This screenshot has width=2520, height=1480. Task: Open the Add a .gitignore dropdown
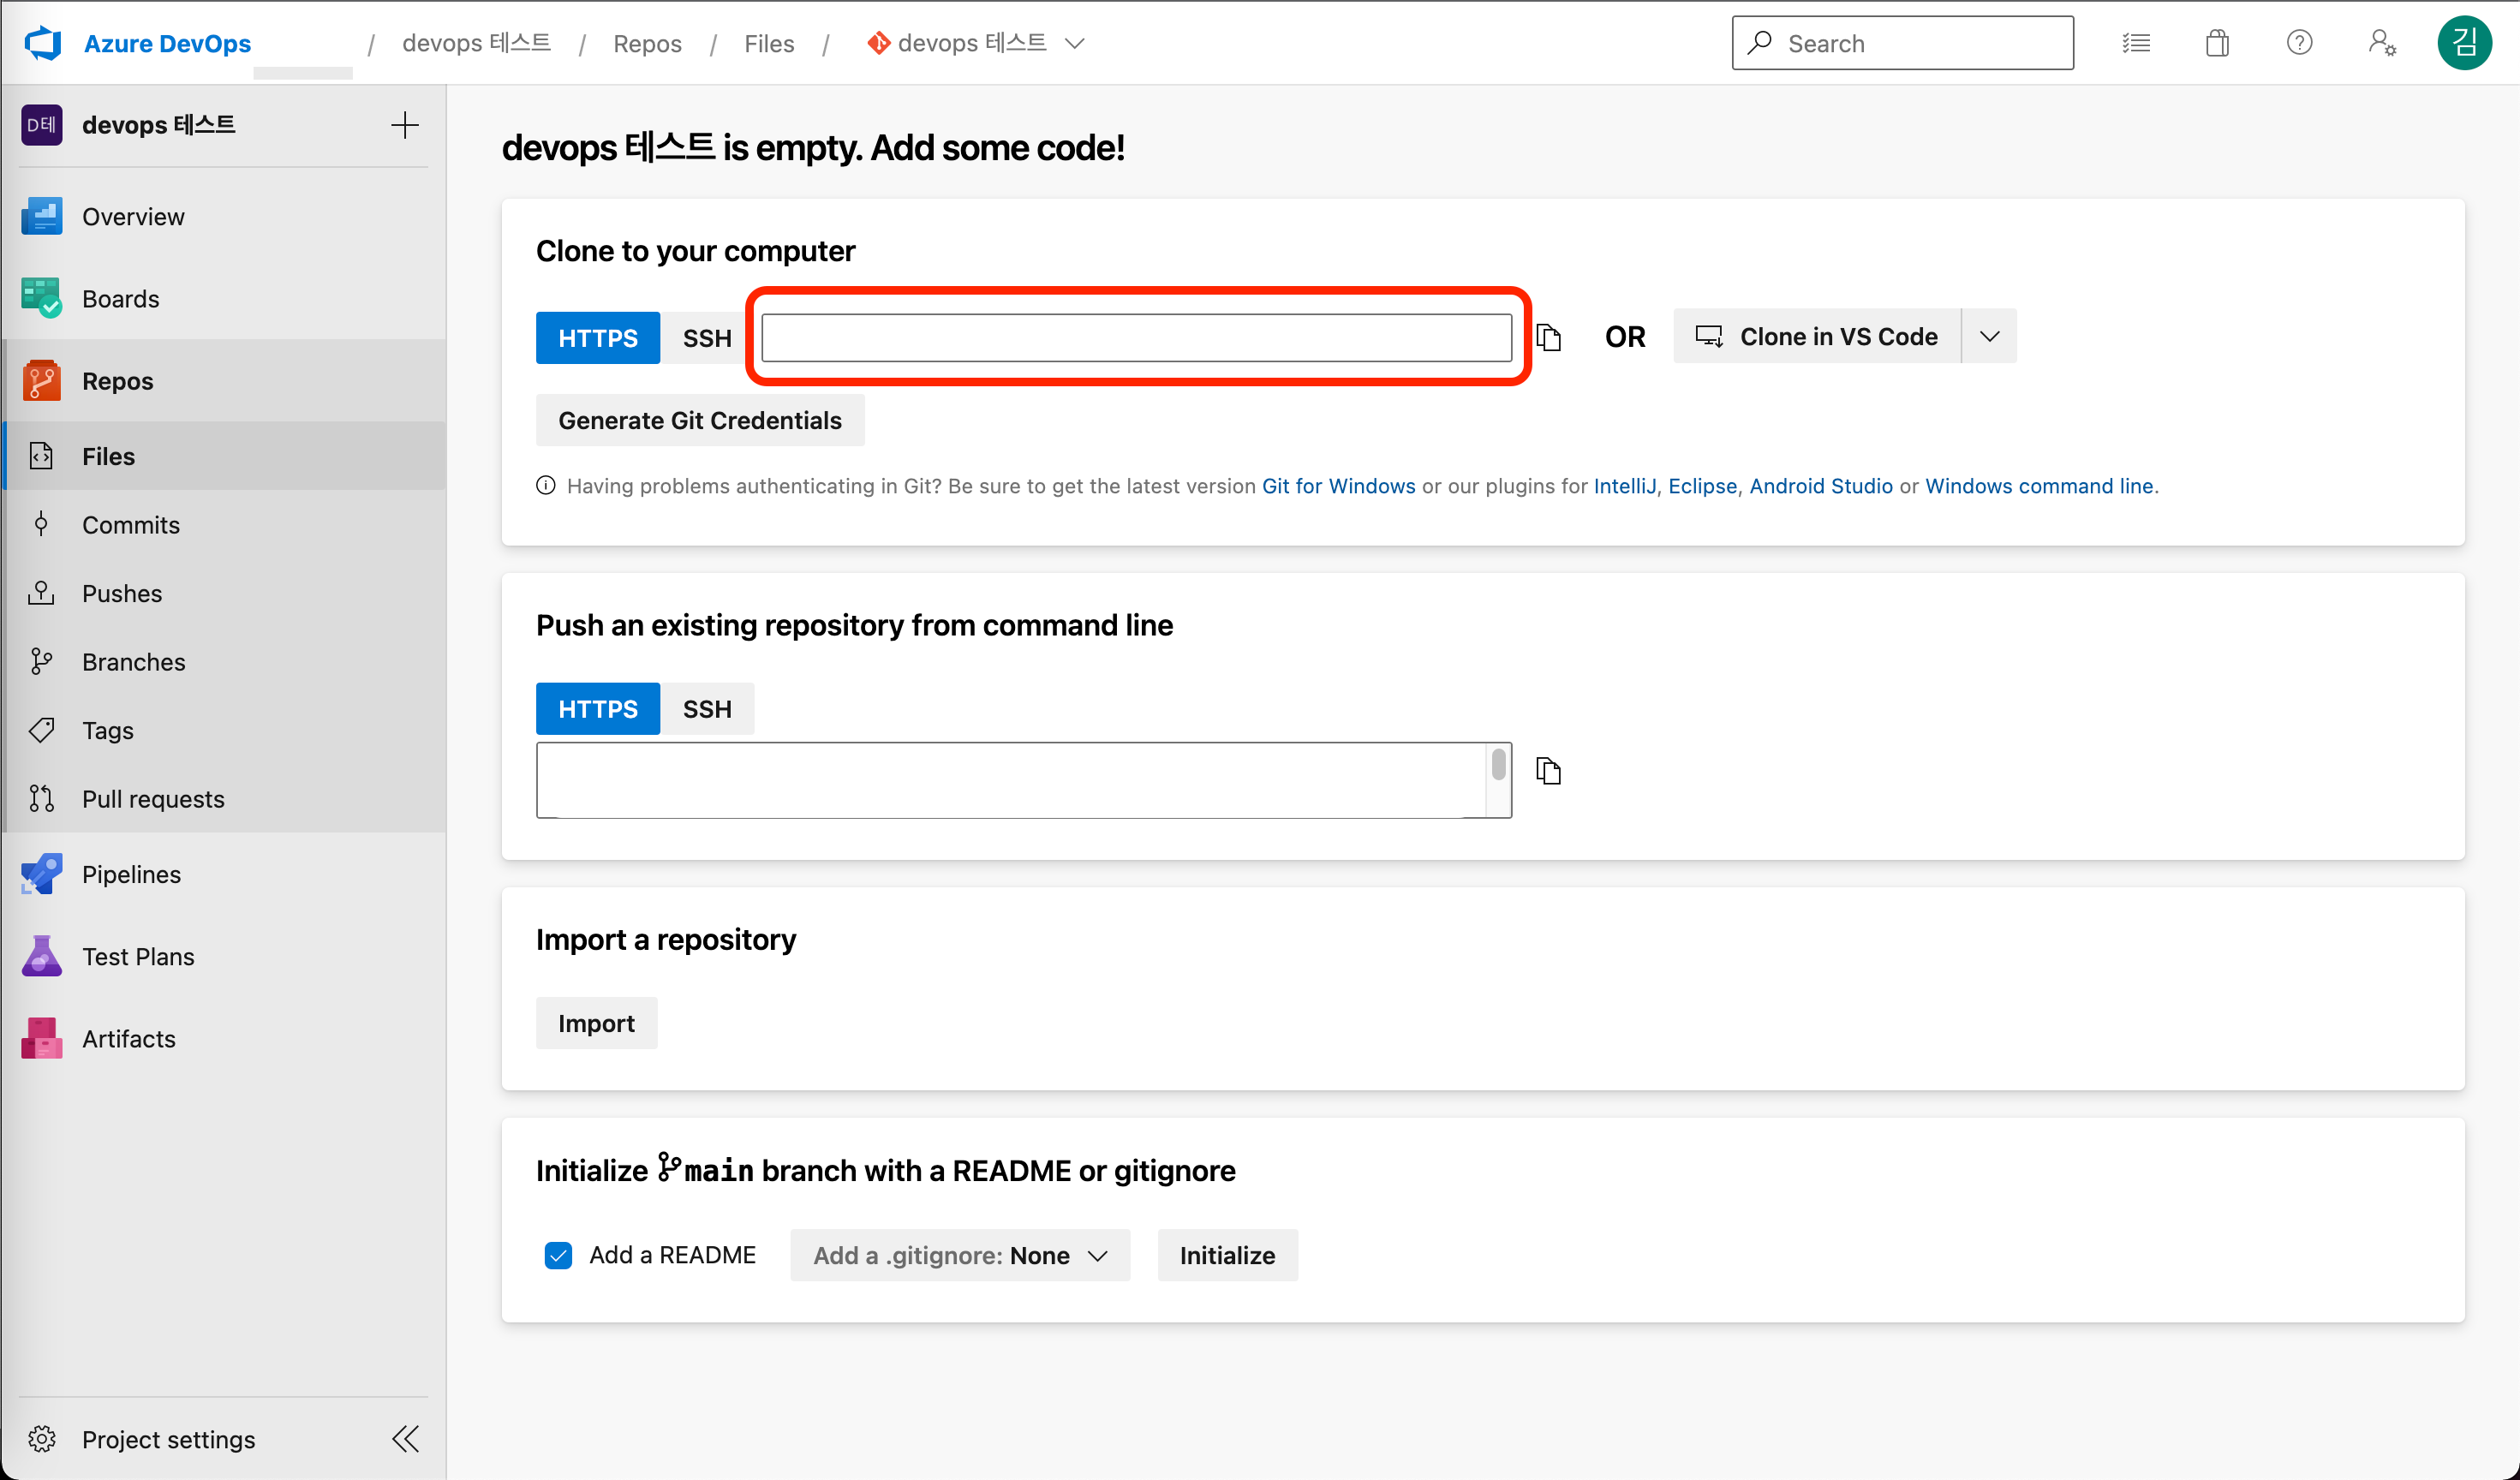[x=959, y=1255]
